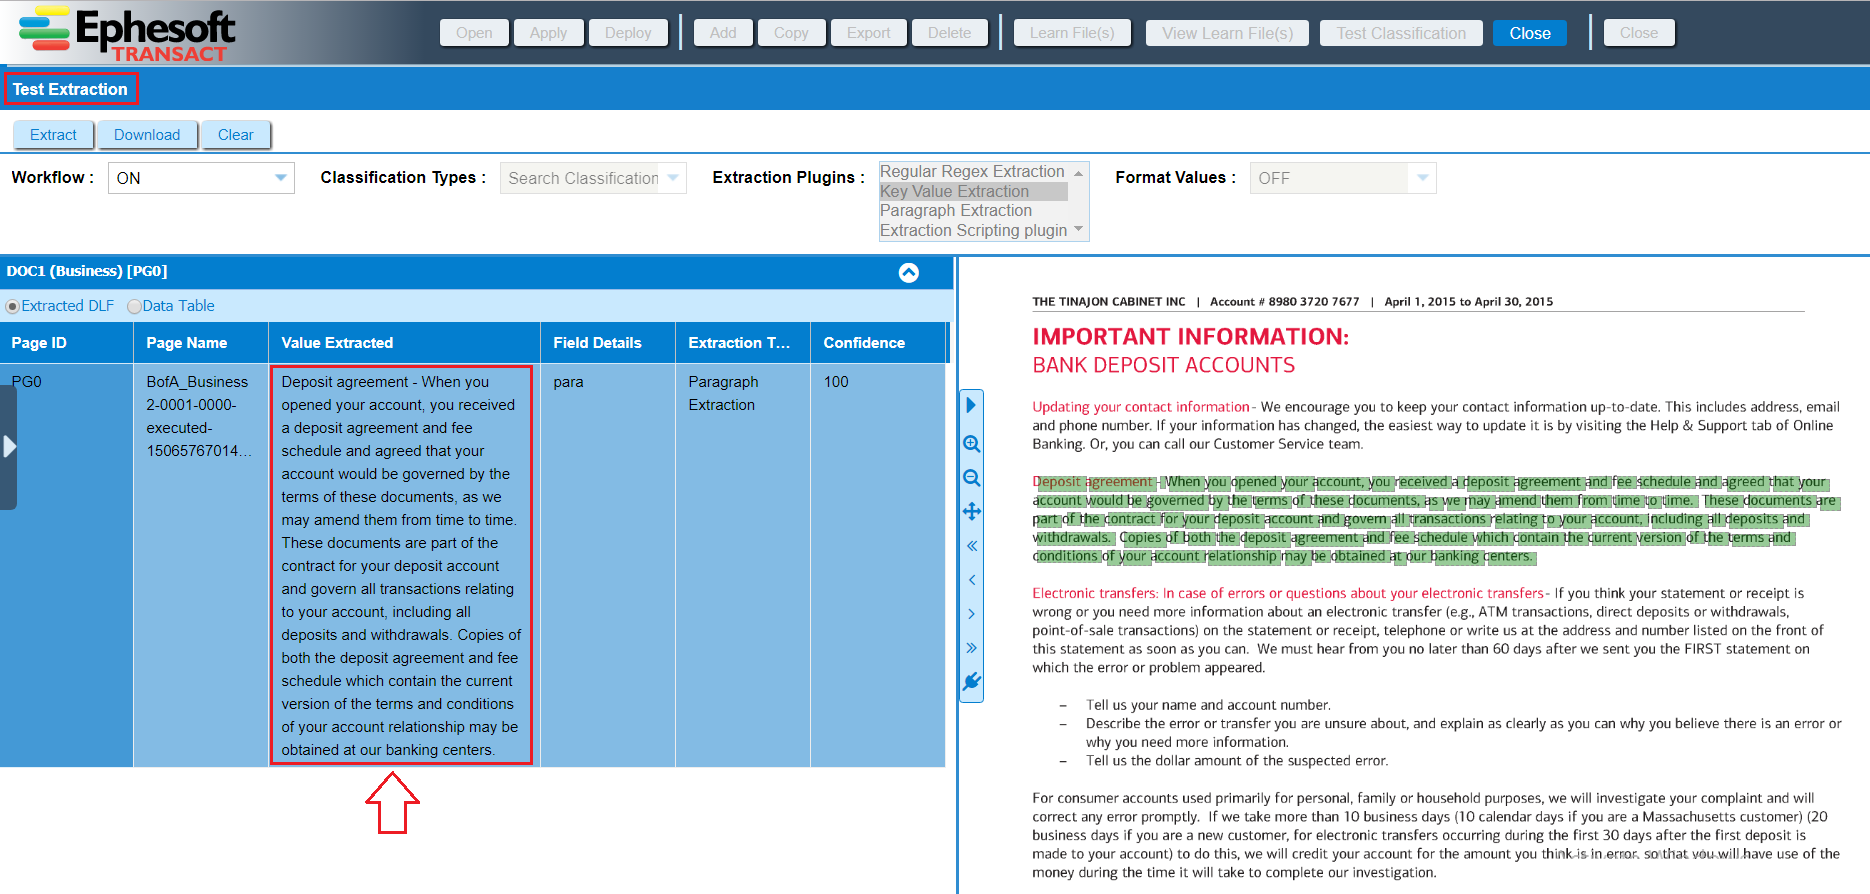Click the Deploy toolbar button
This screenshot has height=894, width=1870.
[x=628, y=33]
